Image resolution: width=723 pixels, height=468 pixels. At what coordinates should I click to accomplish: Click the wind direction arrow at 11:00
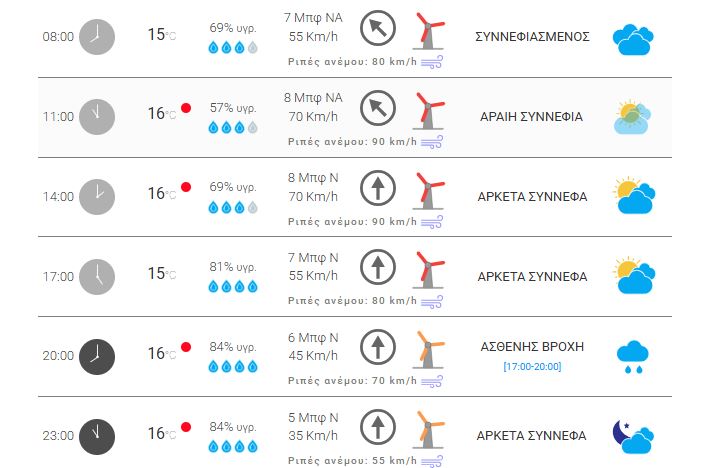point(377,107)
